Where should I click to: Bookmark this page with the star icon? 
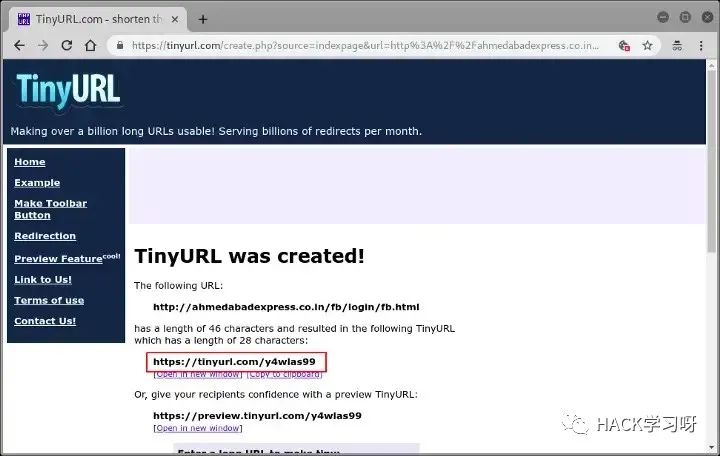click(x=647, y=45)
